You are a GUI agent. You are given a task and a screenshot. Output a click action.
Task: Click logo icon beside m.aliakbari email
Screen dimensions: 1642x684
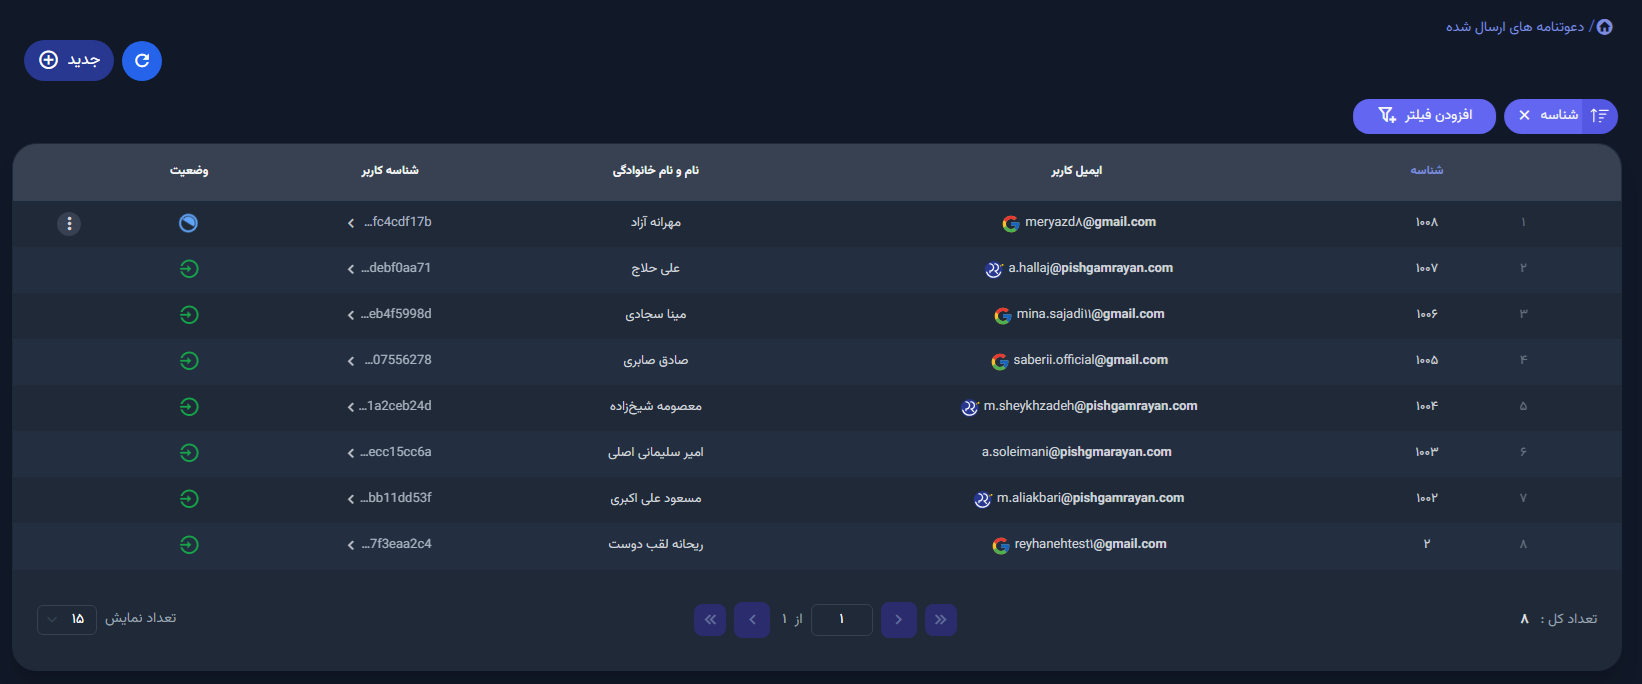point(983,500)
